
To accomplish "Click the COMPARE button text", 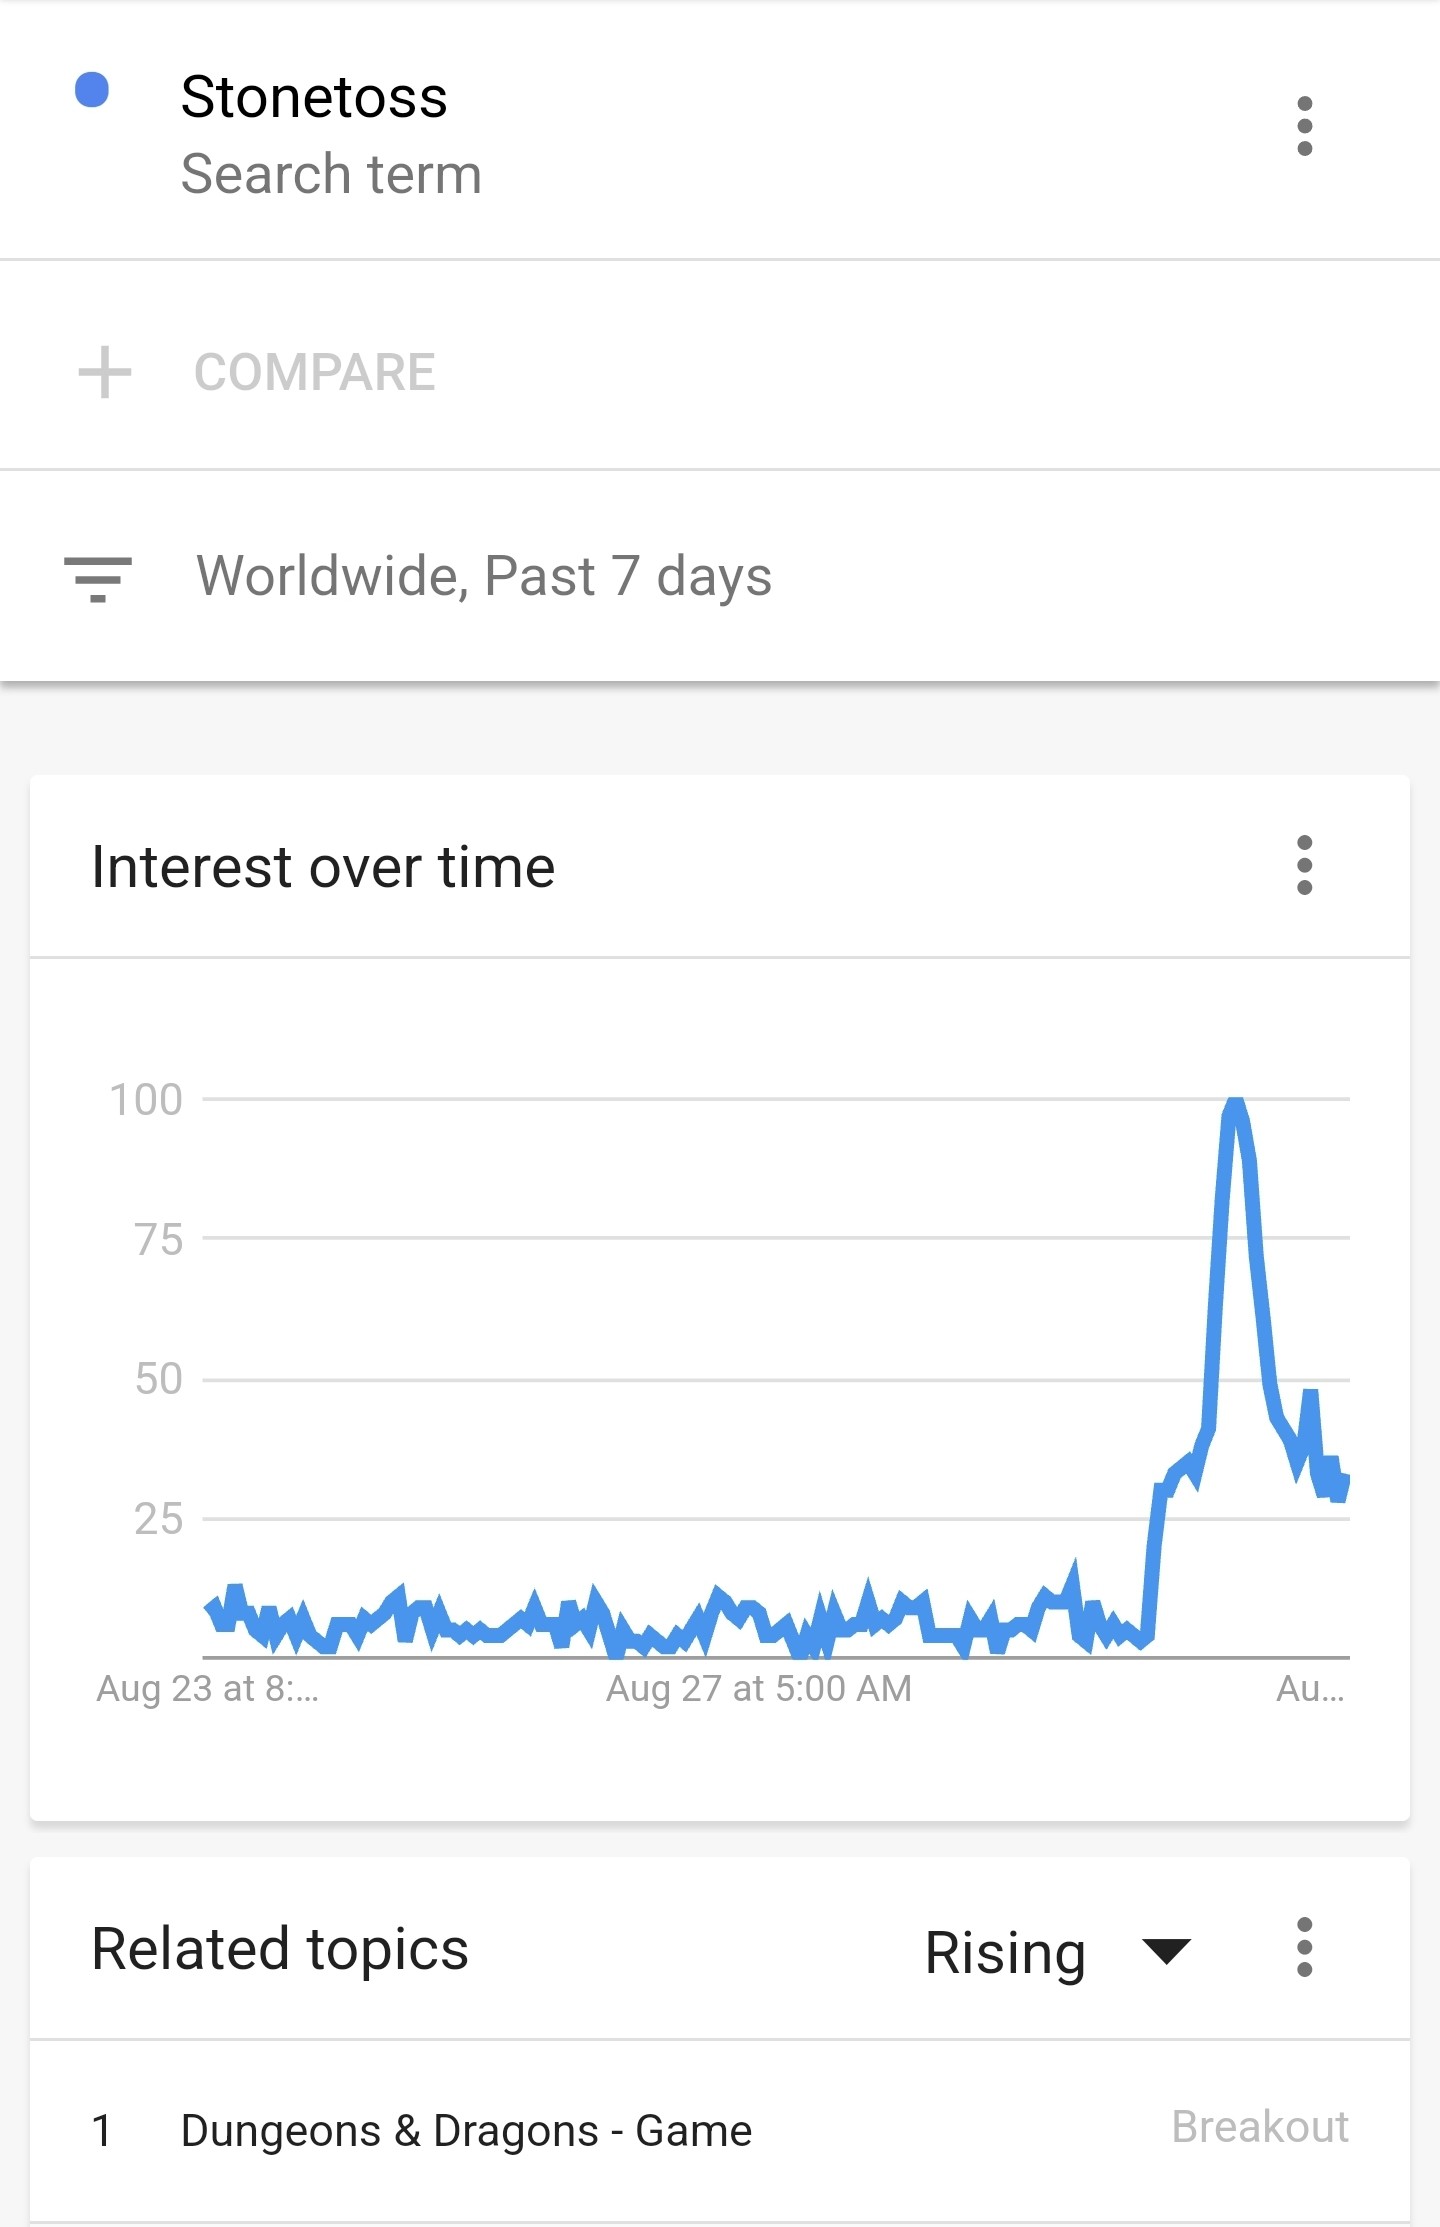I will [315, 372].
